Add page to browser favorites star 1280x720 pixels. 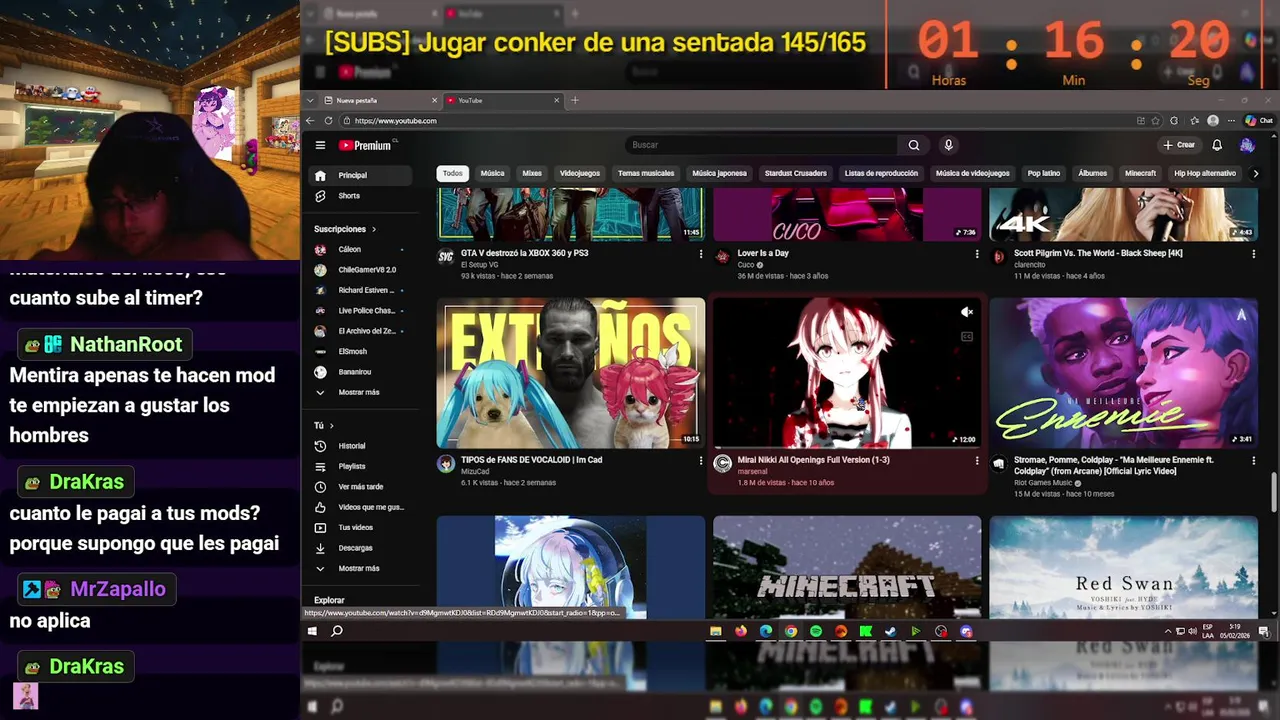[x=1156, y=120]
